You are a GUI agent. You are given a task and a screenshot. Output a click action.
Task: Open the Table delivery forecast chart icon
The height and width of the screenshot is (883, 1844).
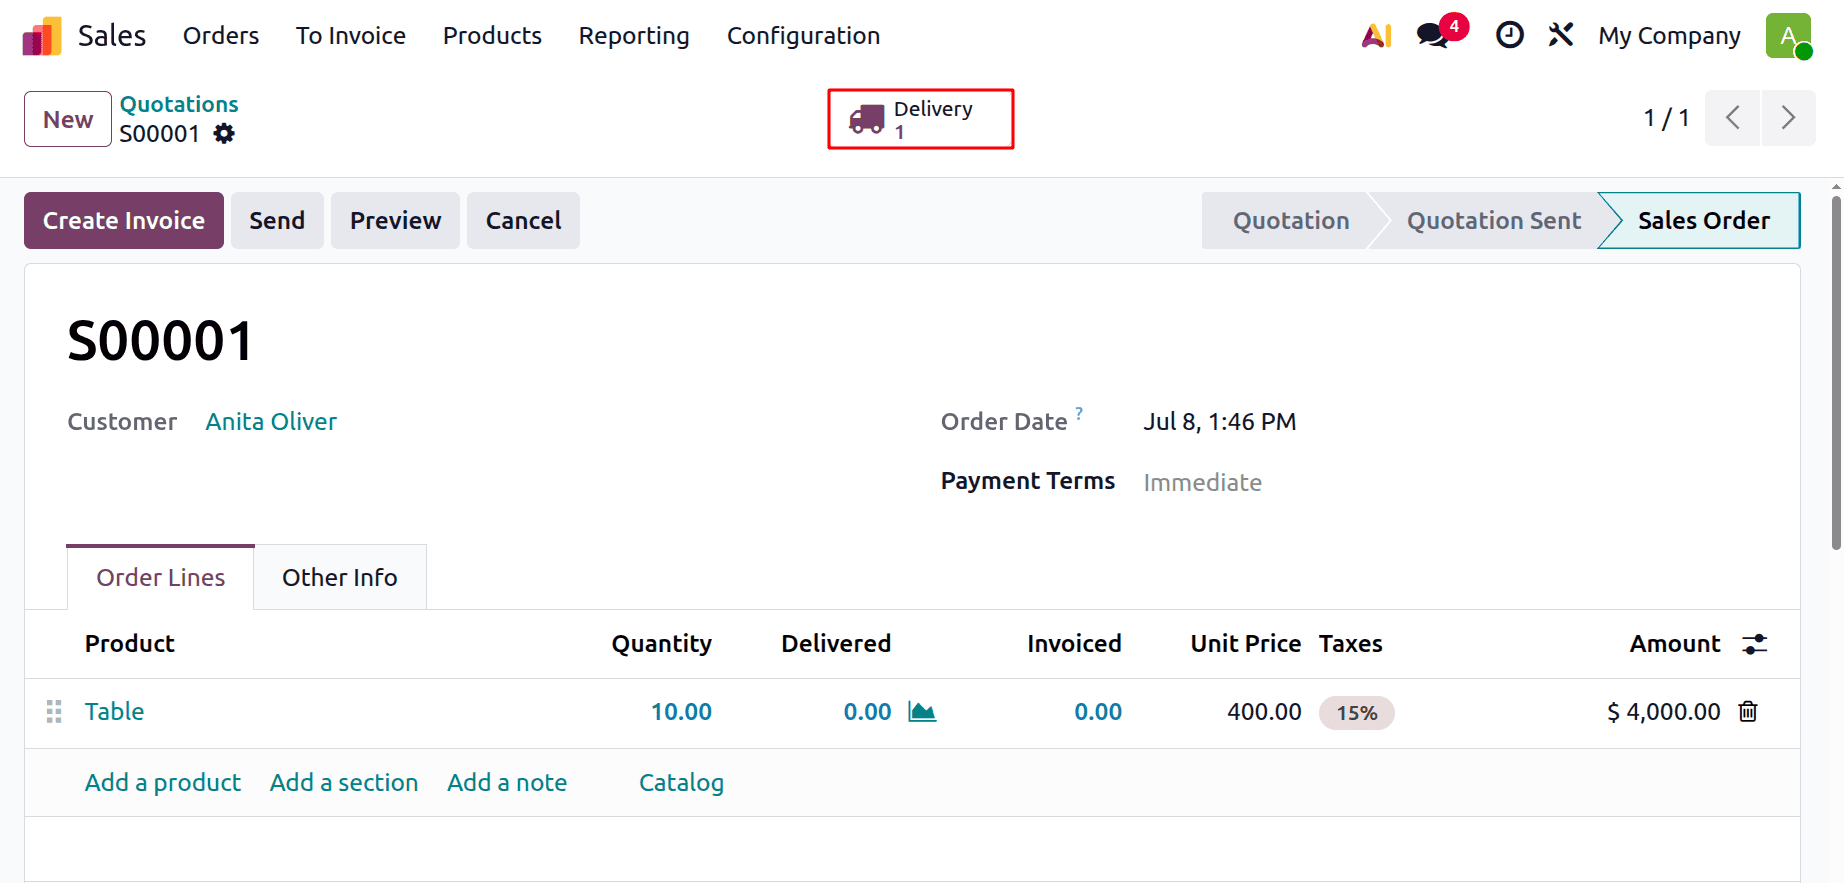point(922,712)
